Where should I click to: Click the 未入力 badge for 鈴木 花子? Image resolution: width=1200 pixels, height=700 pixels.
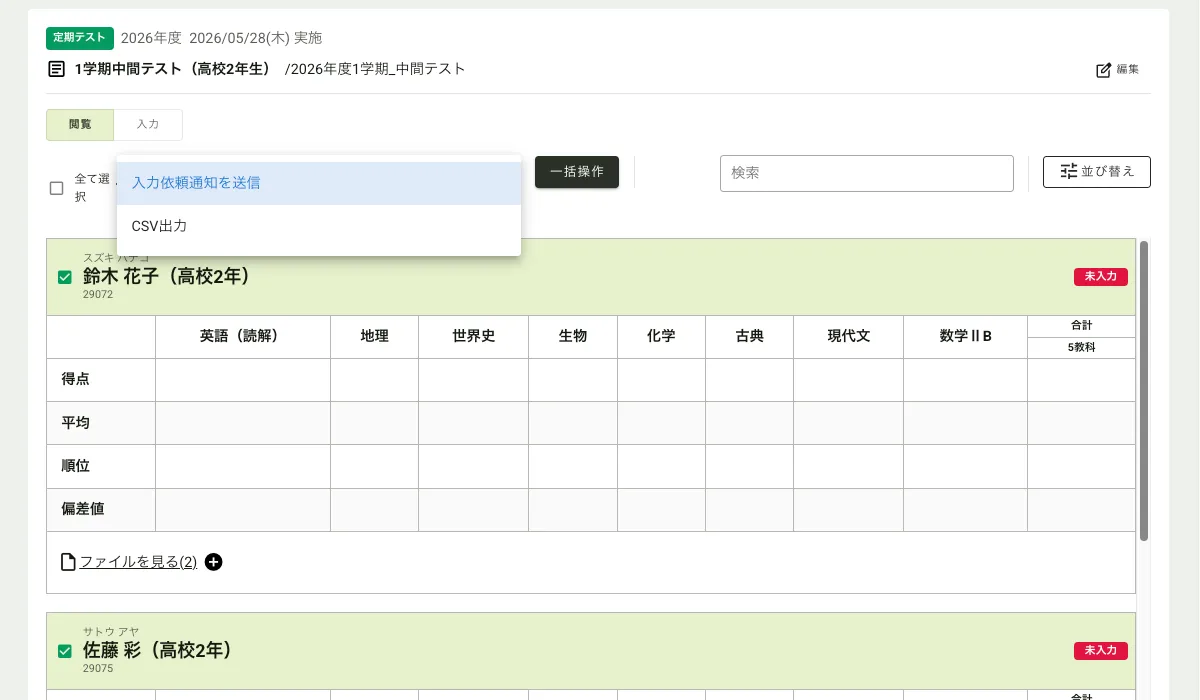click(1100, 277)
